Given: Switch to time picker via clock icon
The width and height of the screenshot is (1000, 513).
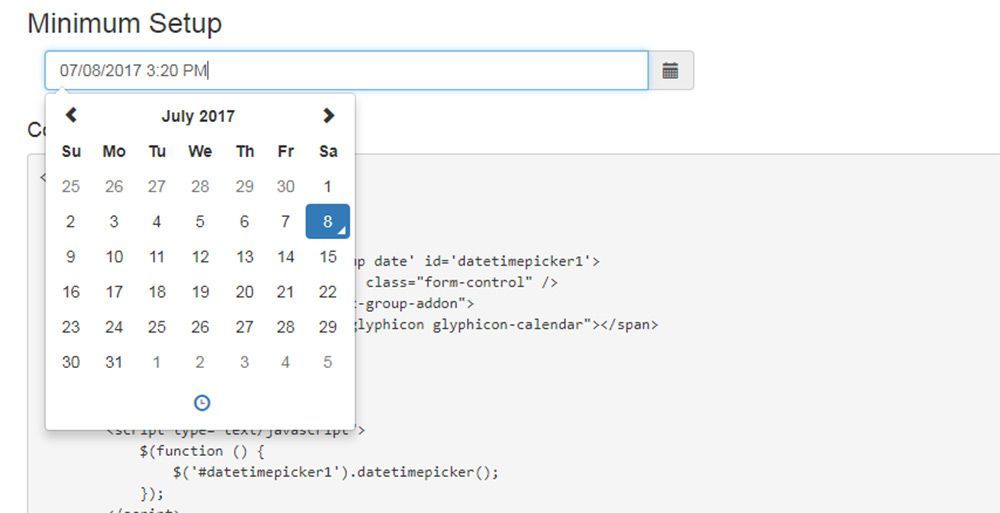Looking at the screenshot, I should point(201,402).
